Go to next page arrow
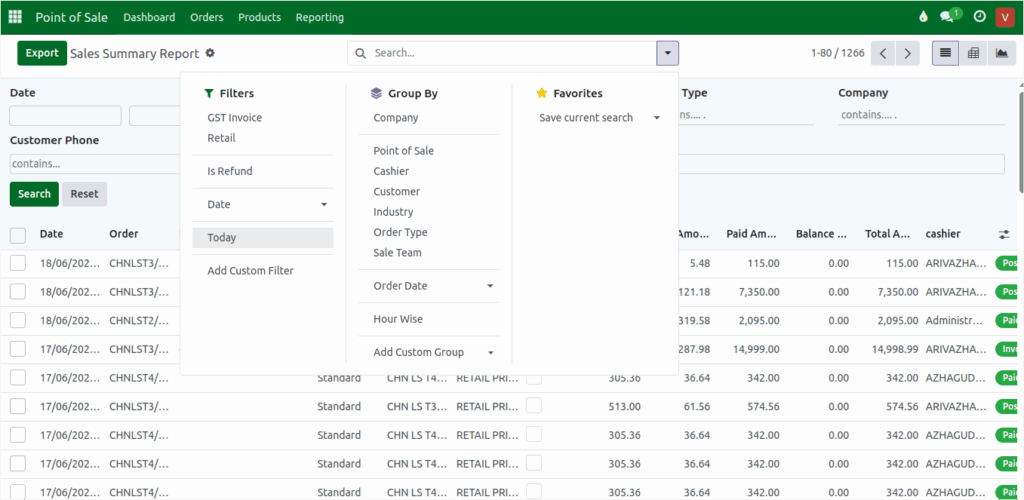The height and width of the screenshot is (500, 1024). (x=908, y=54)
